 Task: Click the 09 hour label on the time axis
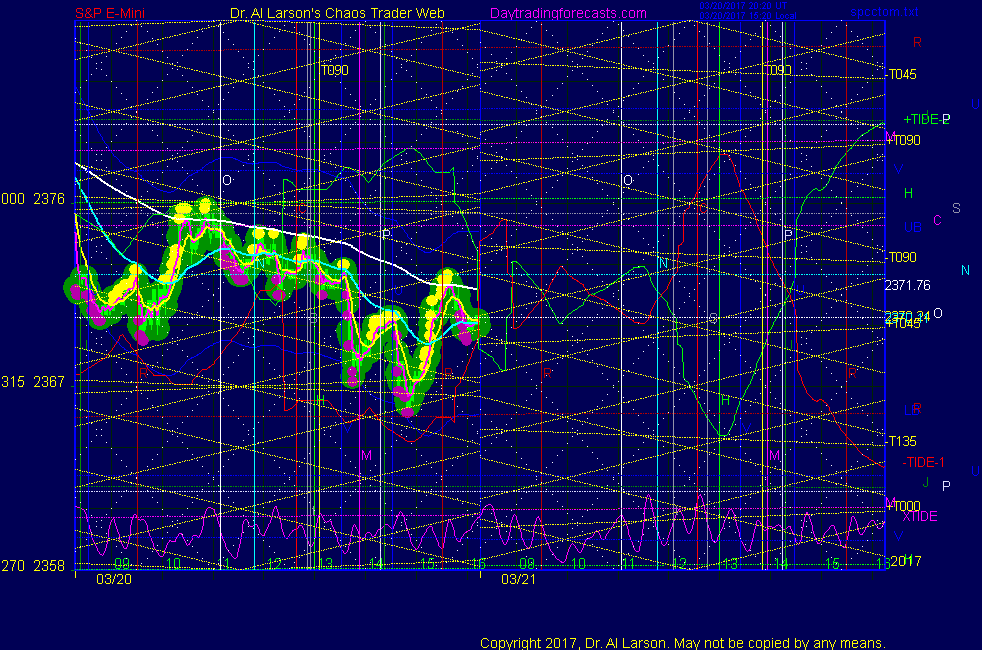click(122, 564)
